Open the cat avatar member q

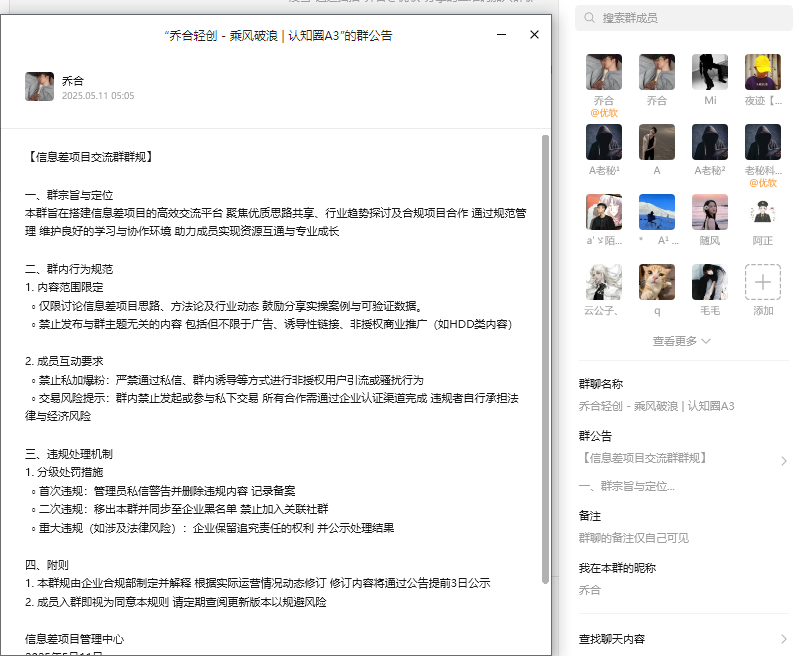coord(657,282)
